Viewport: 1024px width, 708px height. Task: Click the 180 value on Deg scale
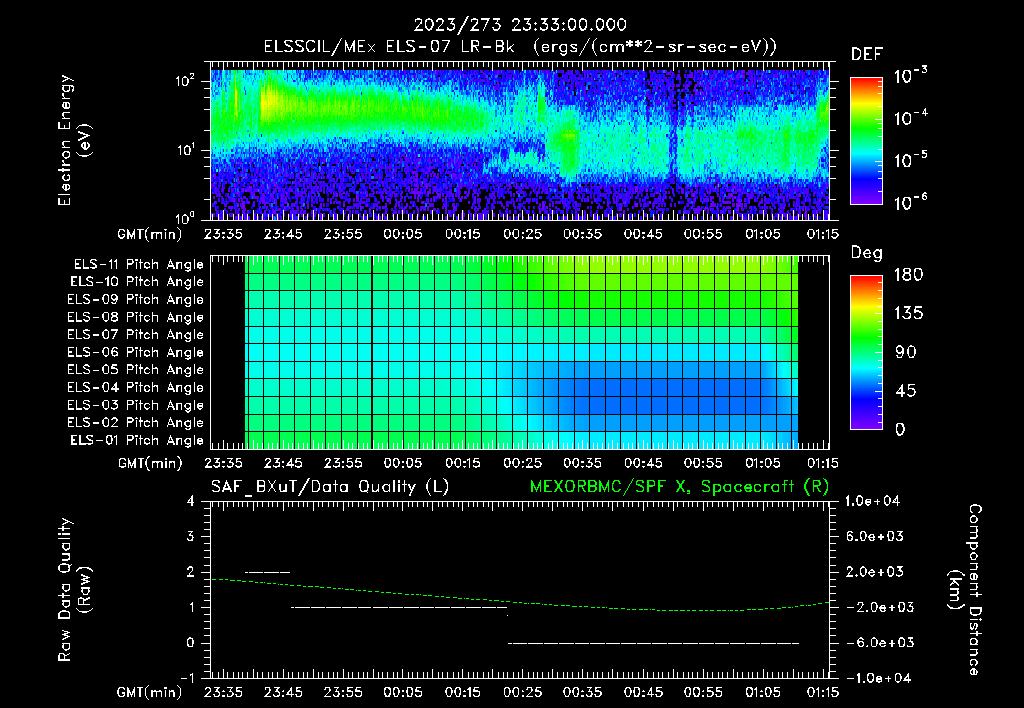click(x=908, y=275)
